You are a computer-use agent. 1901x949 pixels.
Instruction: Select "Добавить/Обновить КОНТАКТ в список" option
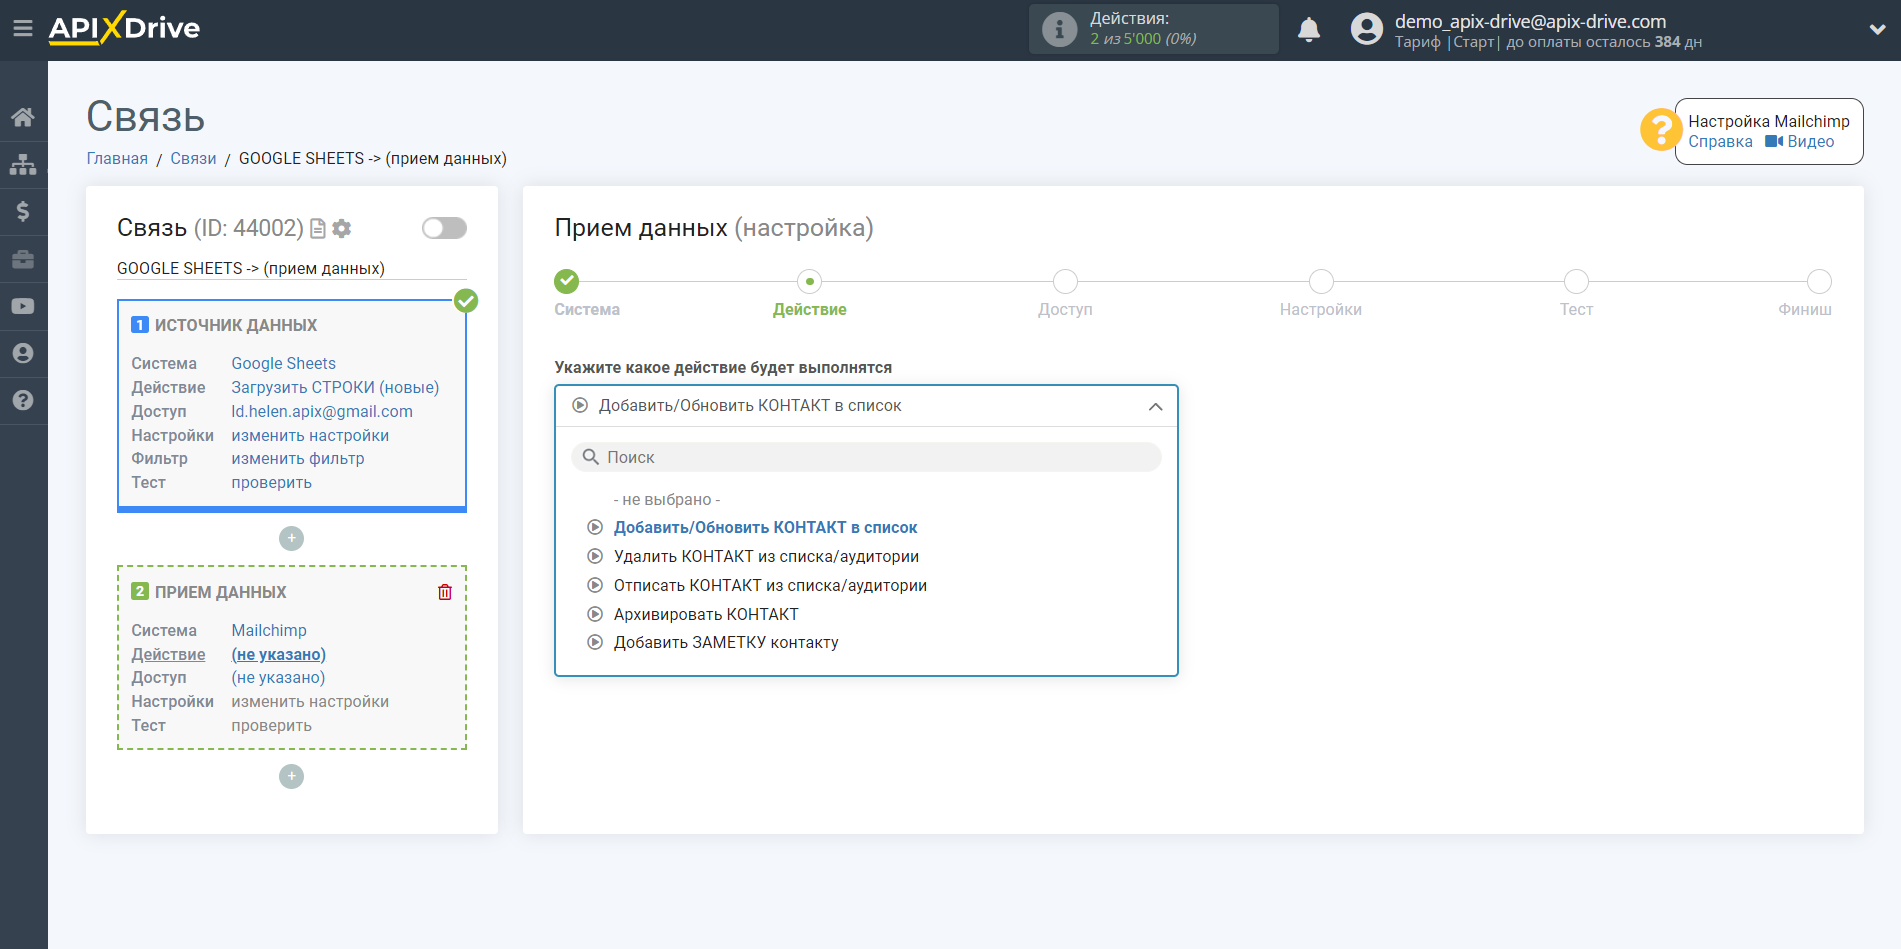tap(765, 527)
